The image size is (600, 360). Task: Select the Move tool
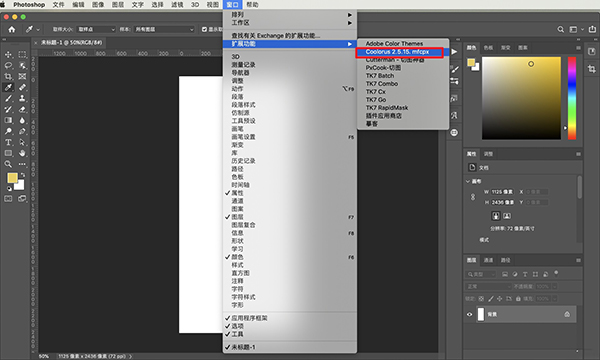pos(8,54)
